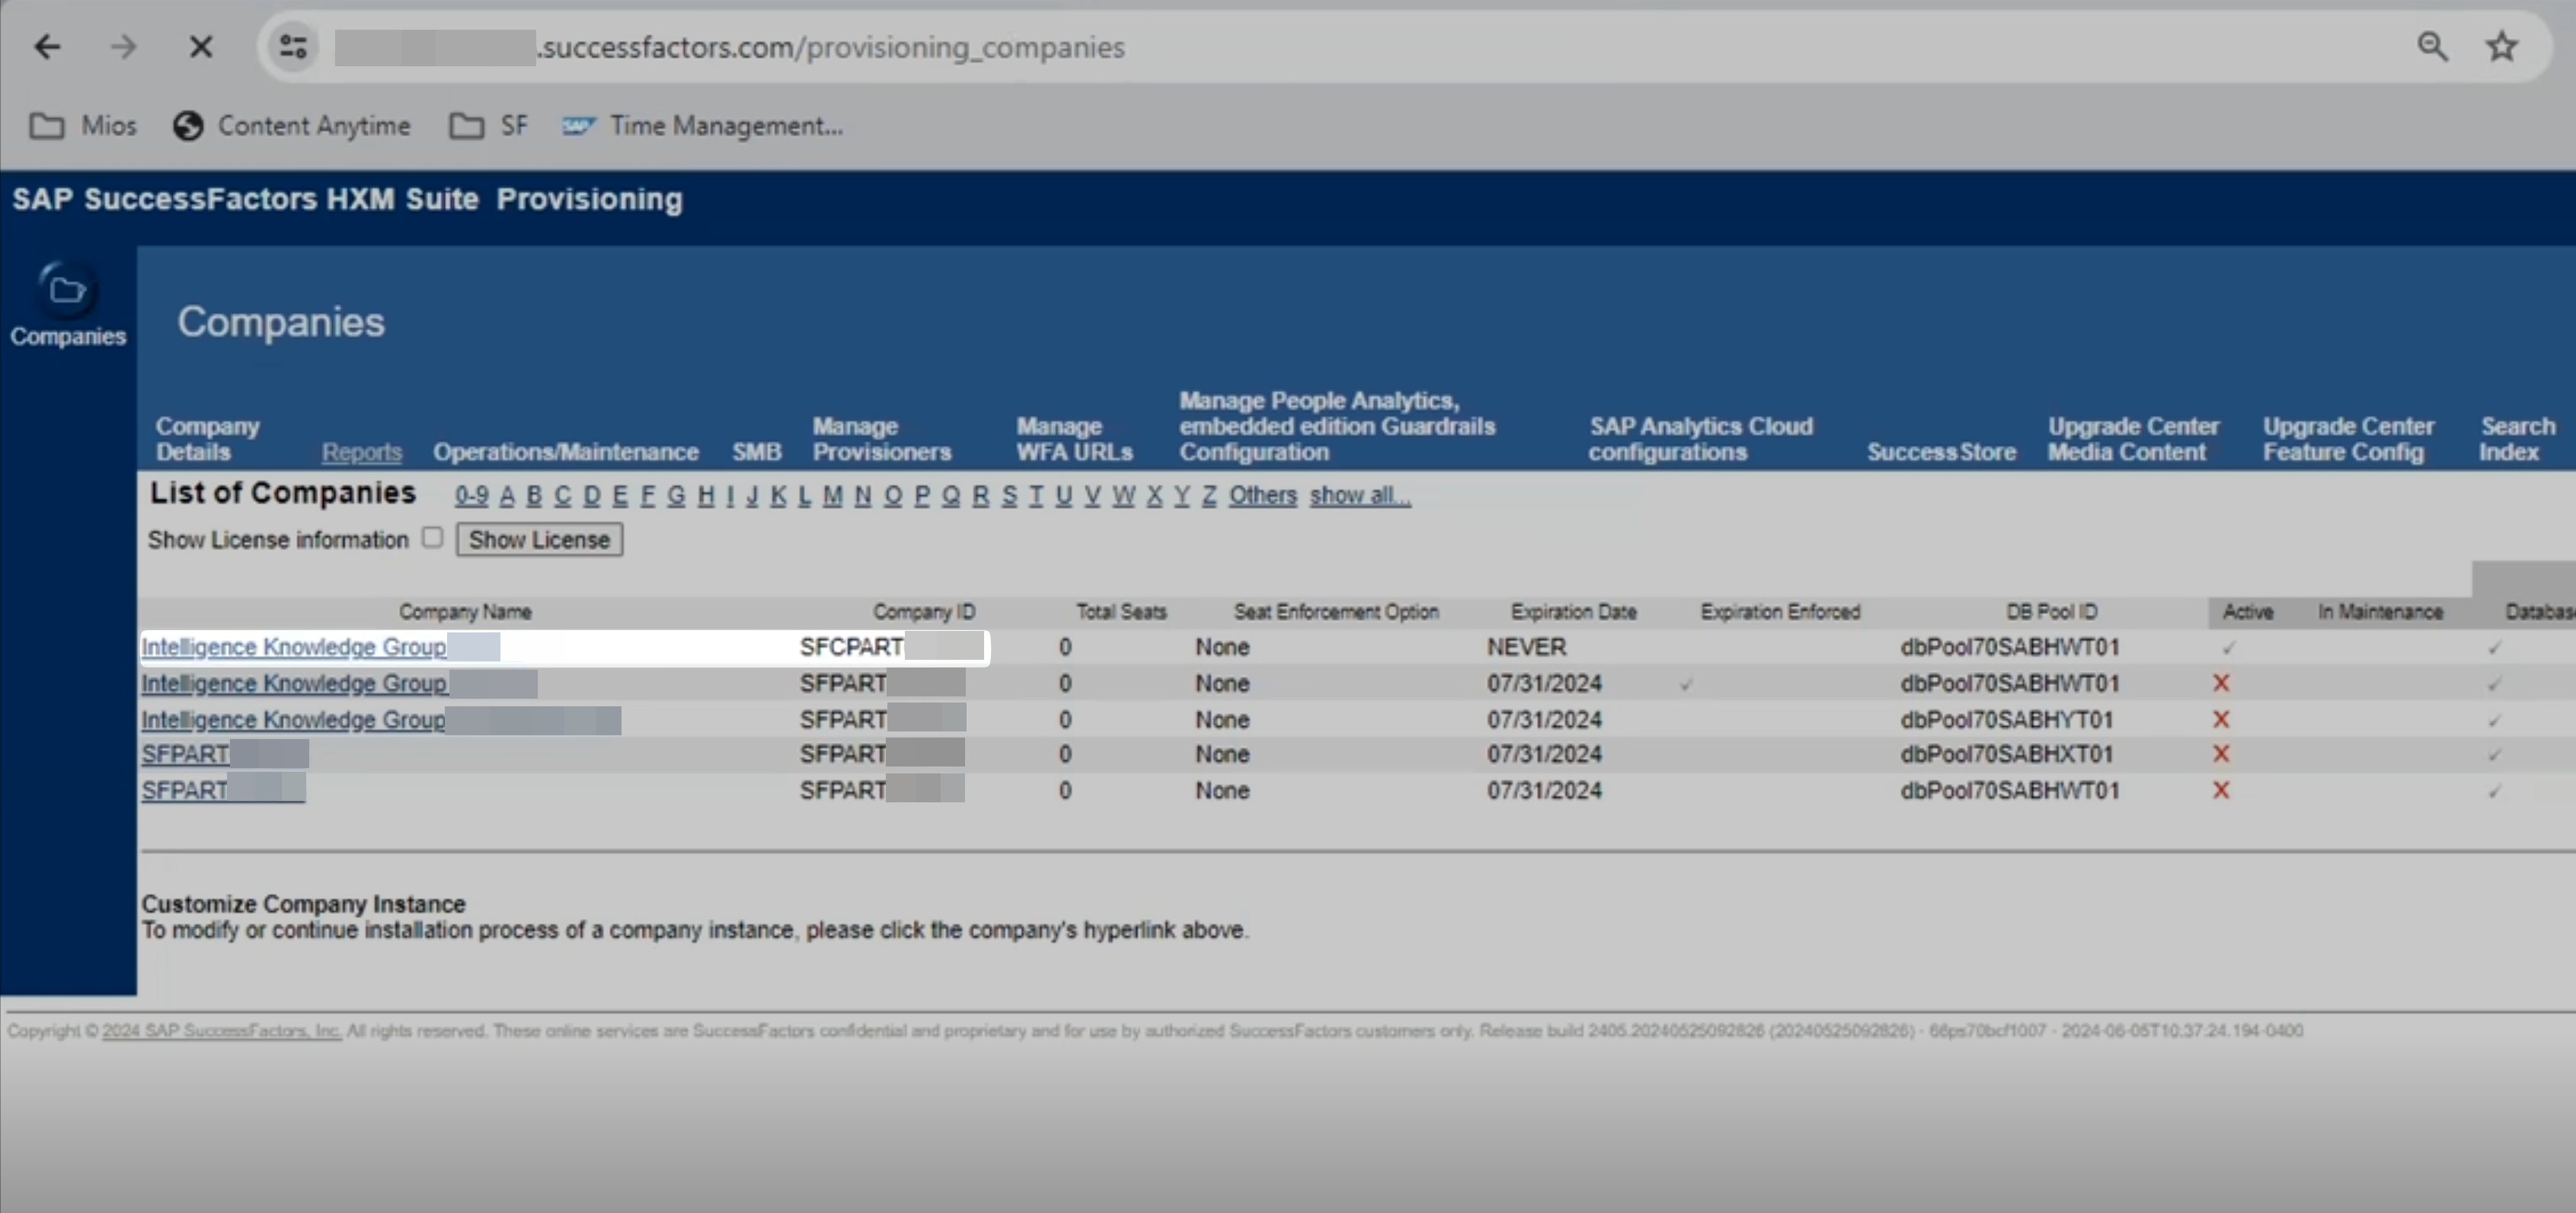
Task: Filter companies by letter A
Action: pyautogui.click(x=507, y=495)
